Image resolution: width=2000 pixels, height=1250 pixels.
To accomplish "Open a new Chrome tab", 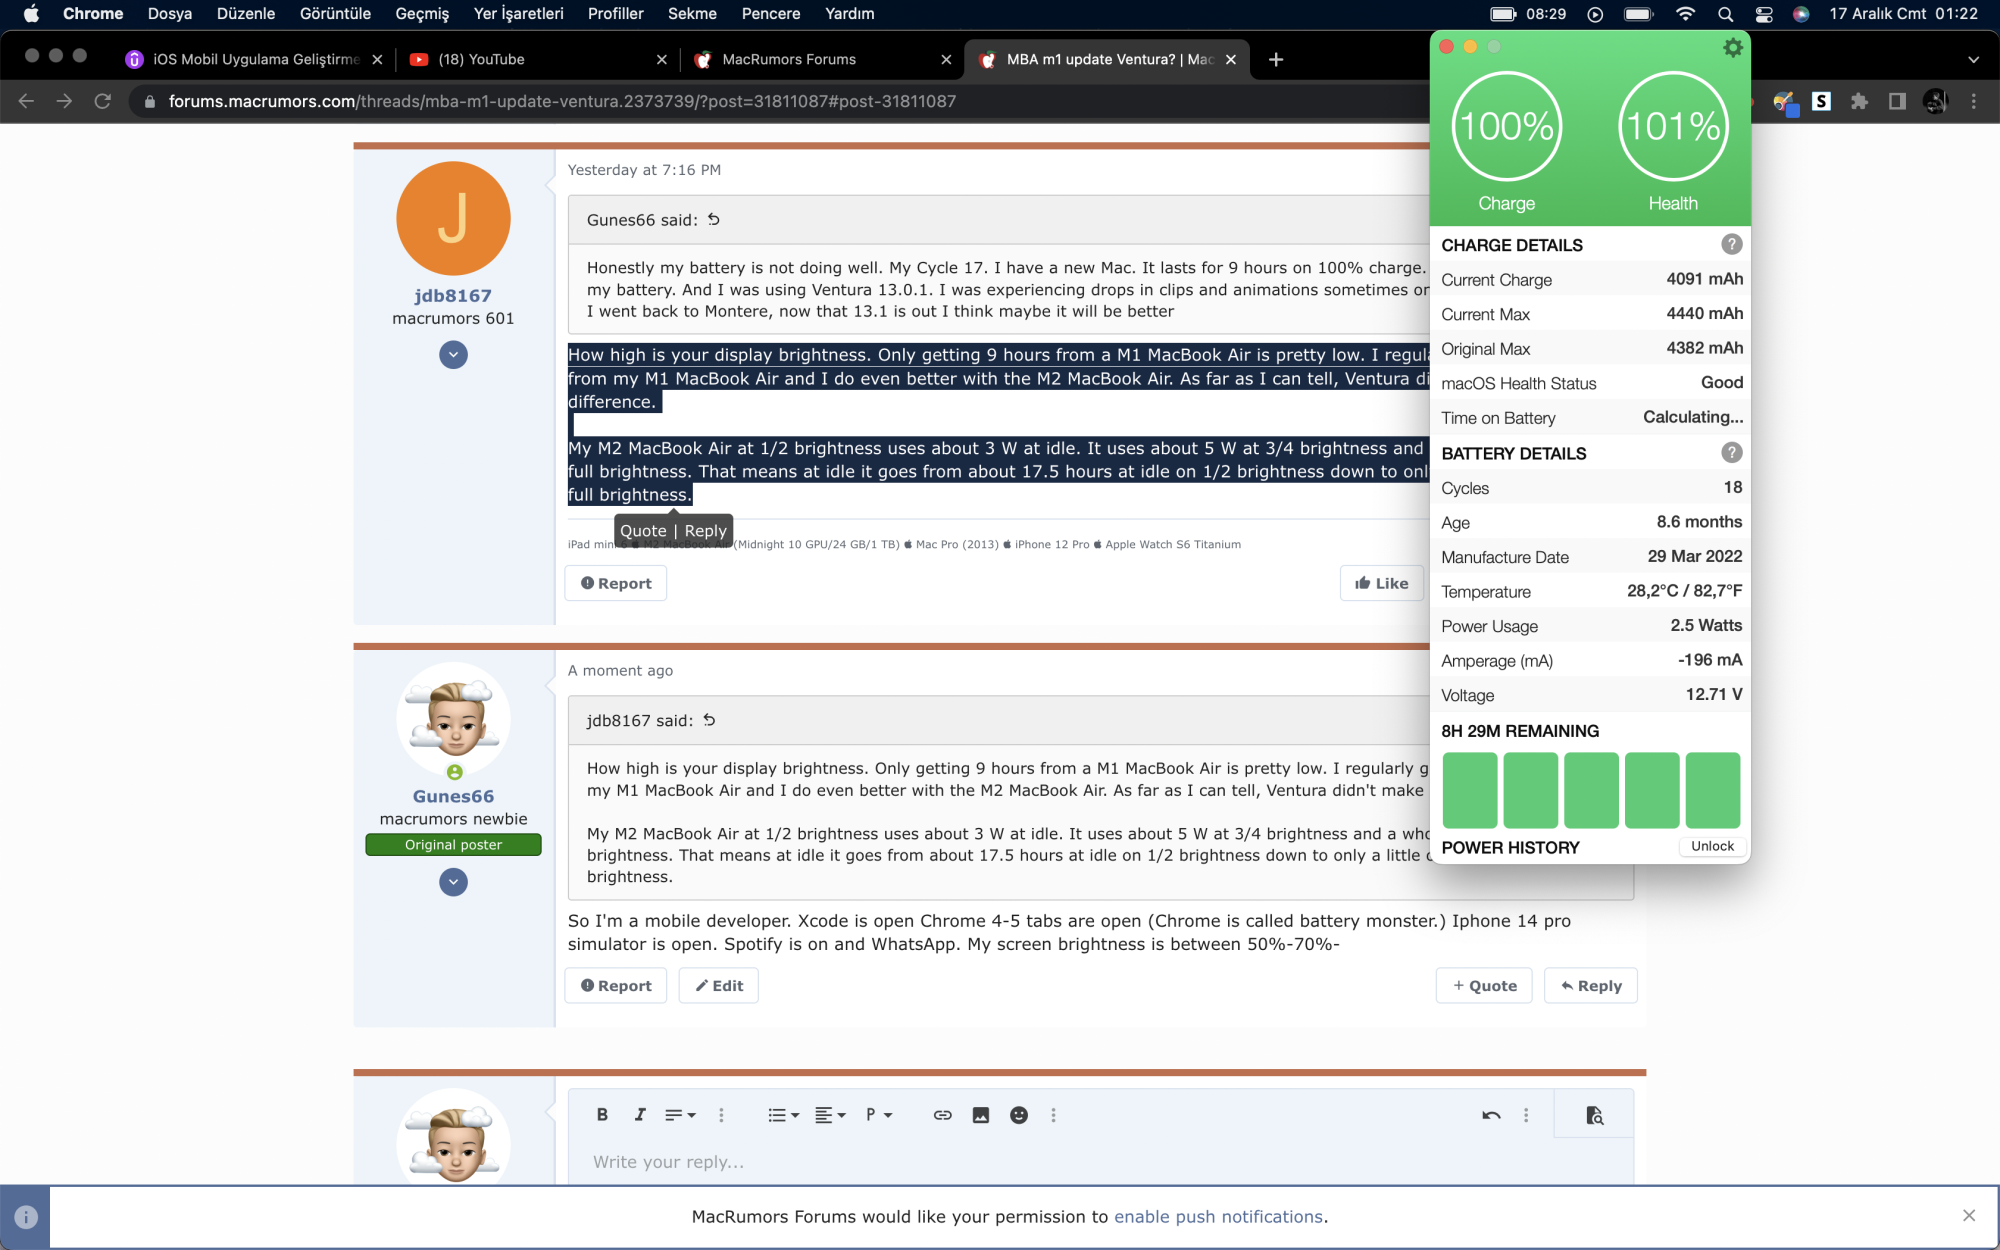I will click(1276, 60).
